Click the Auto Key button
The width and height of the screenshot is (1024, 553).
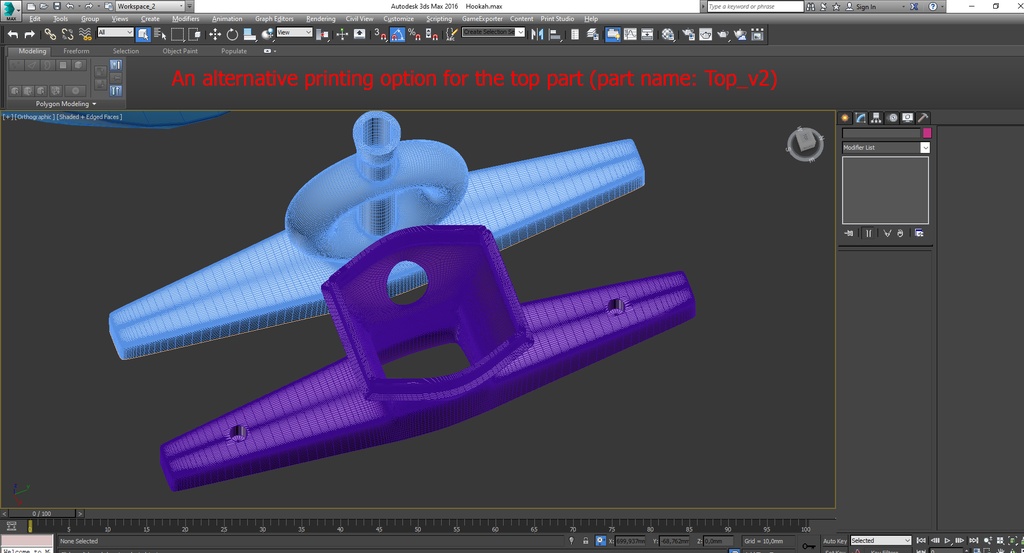(x=835, y=541)
